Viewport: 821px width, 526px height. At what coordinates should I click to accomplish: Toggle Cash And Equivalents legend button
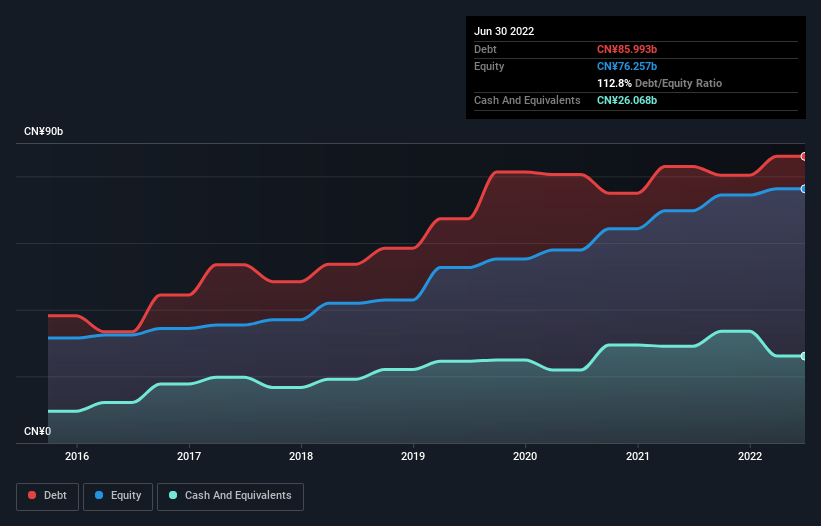tap(230, 496)
